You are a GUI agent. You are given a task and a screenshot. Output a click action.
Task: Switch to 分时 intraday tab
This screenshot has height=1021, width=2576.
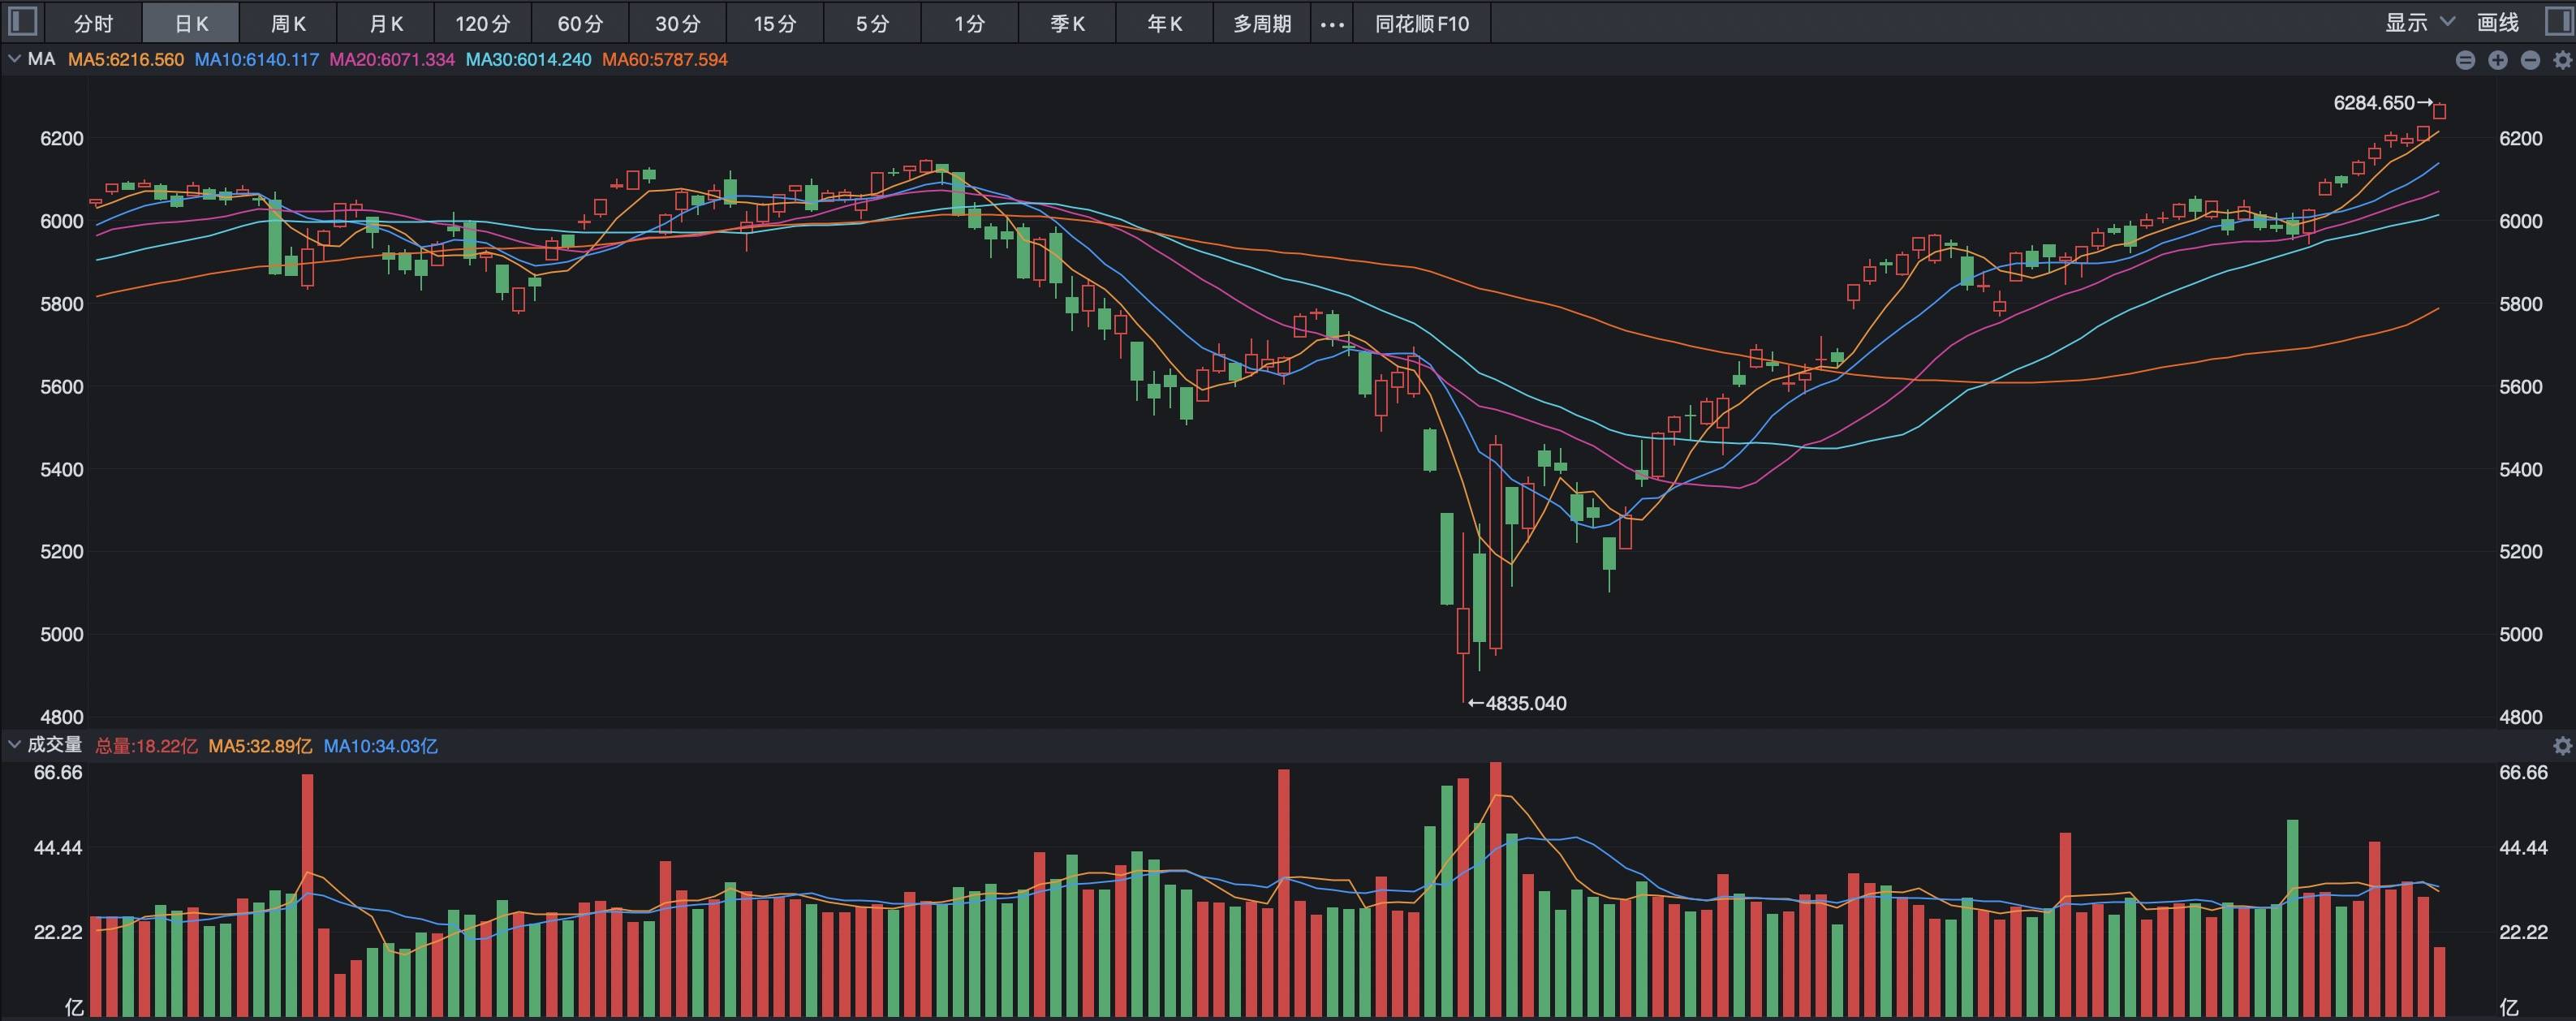point(93,24)
